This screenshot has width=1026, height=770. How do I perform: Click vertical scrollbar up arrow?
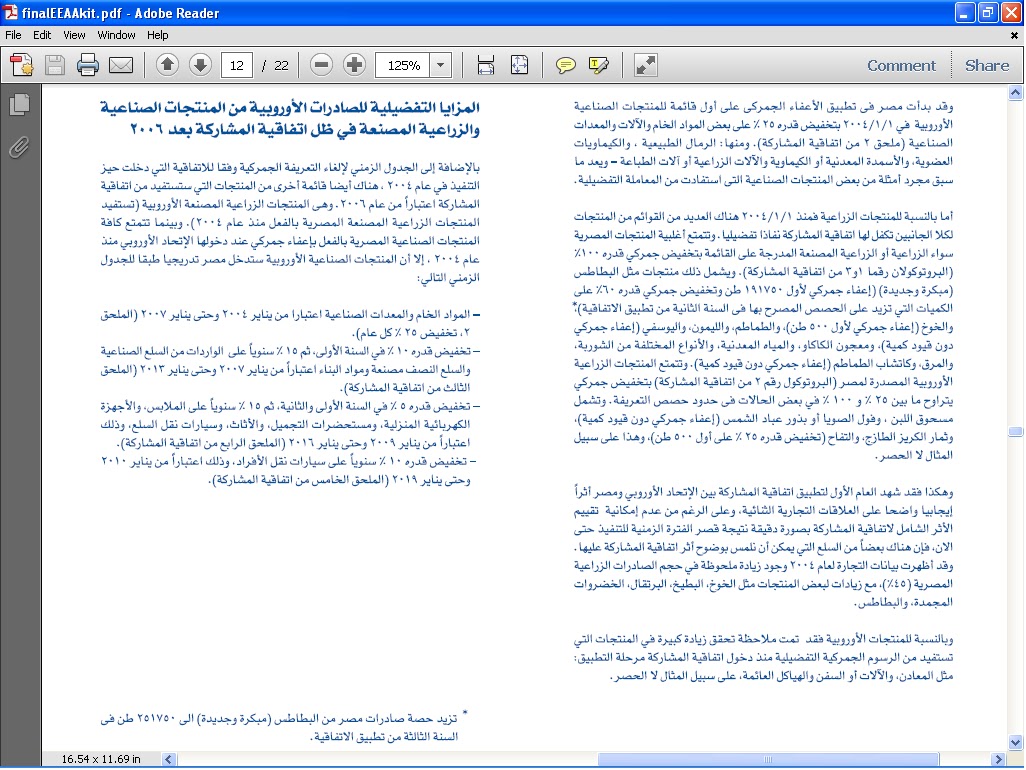pyautogui.click(x=1016, y=92)
